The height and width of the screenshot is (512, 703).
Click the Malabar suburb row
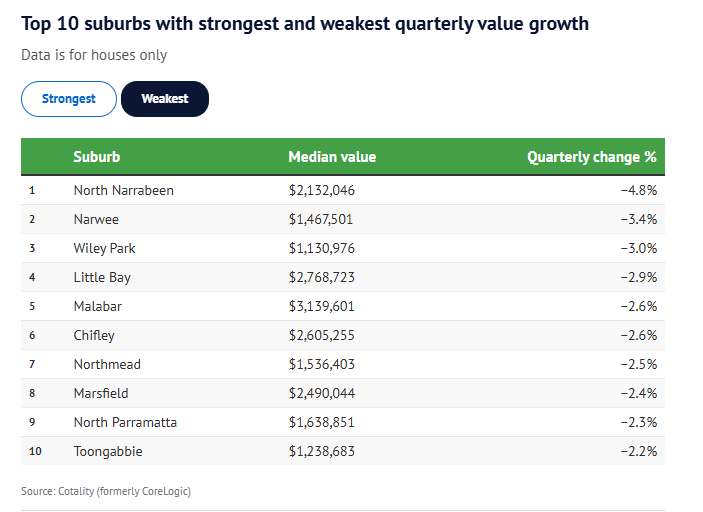[x=343, y=306]
